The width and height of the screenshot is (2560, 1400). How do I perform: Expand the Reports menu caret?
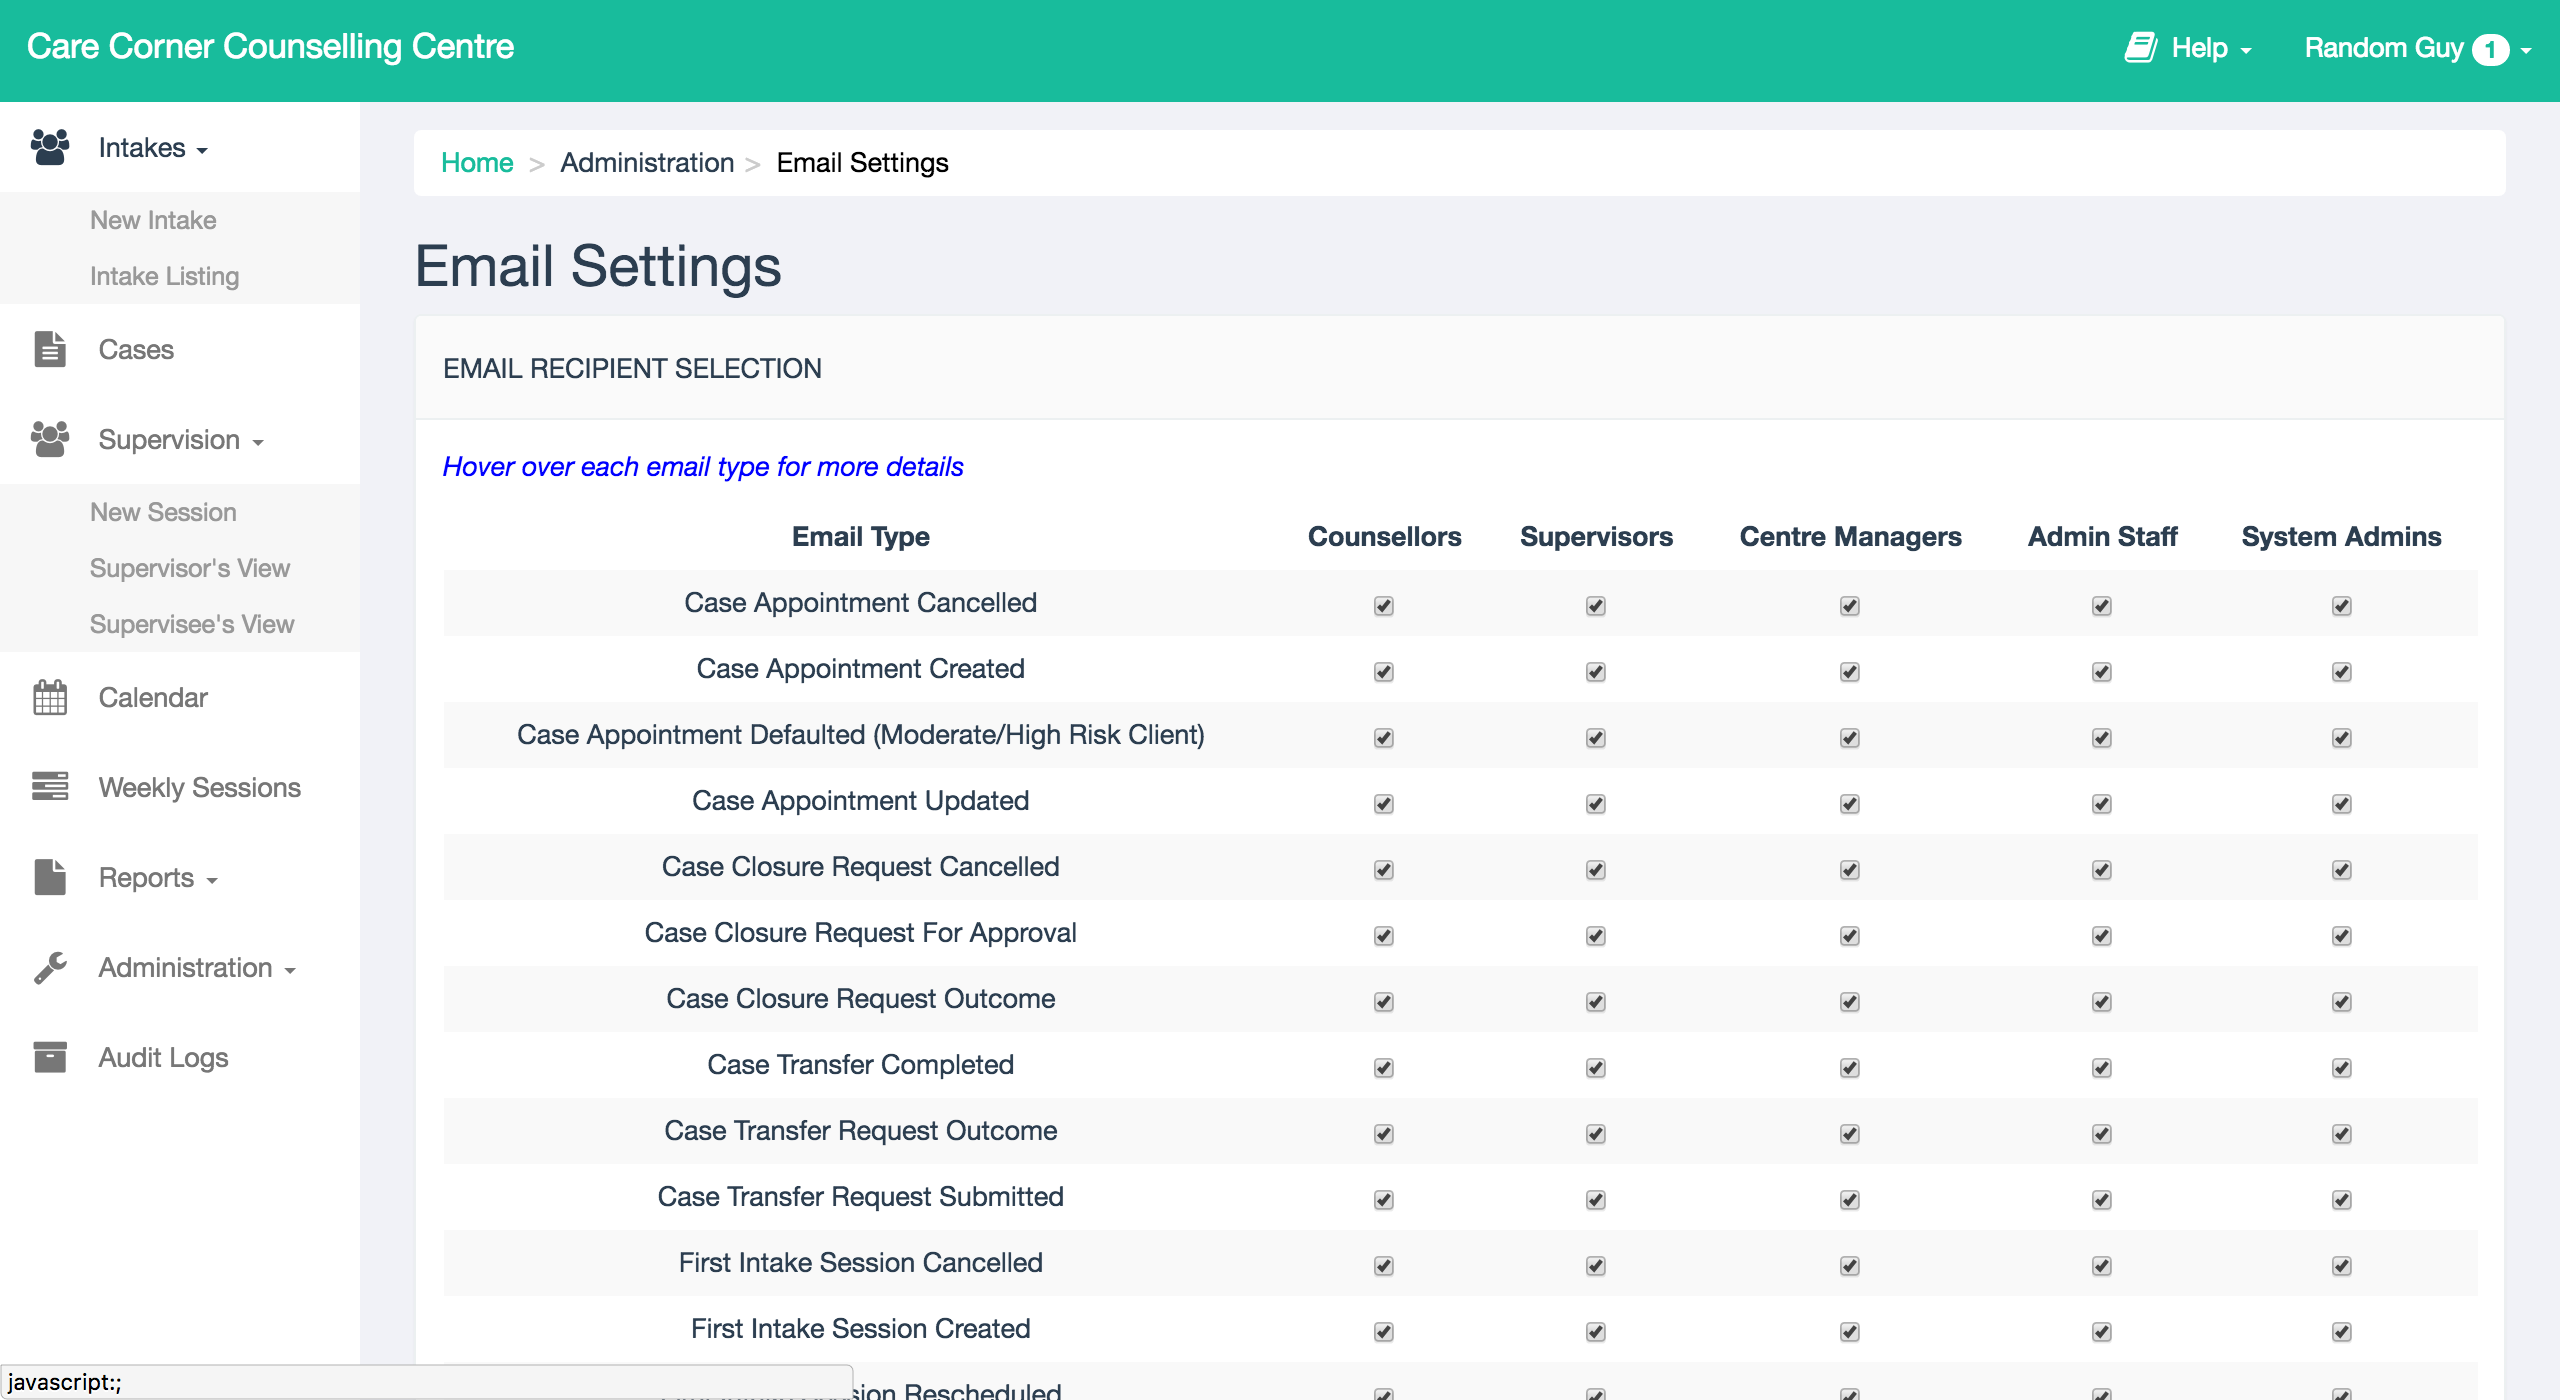click(212, 880)
